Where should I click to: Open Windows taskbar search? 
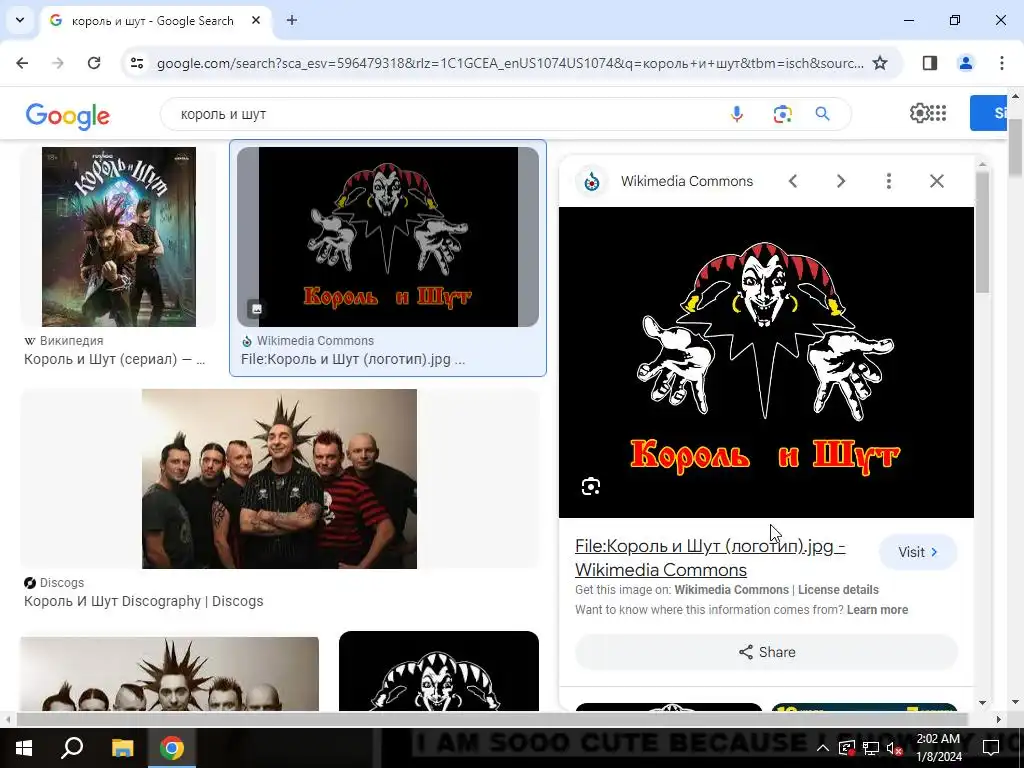(72, 748)
